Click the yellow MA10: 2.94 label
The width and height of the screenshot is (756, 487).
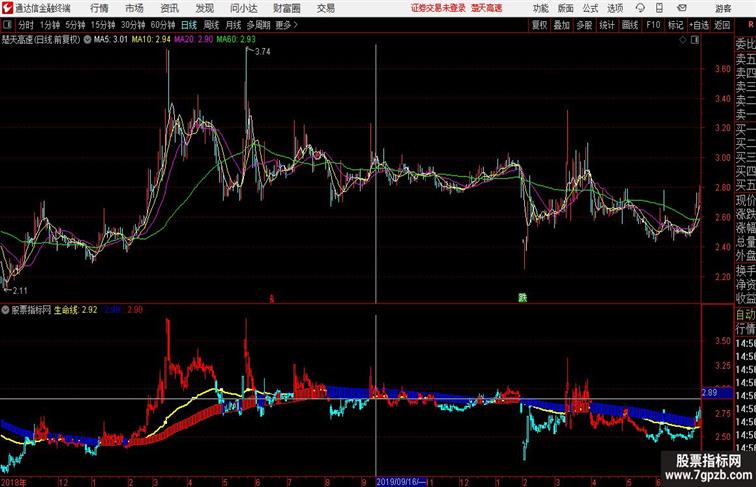151,40
